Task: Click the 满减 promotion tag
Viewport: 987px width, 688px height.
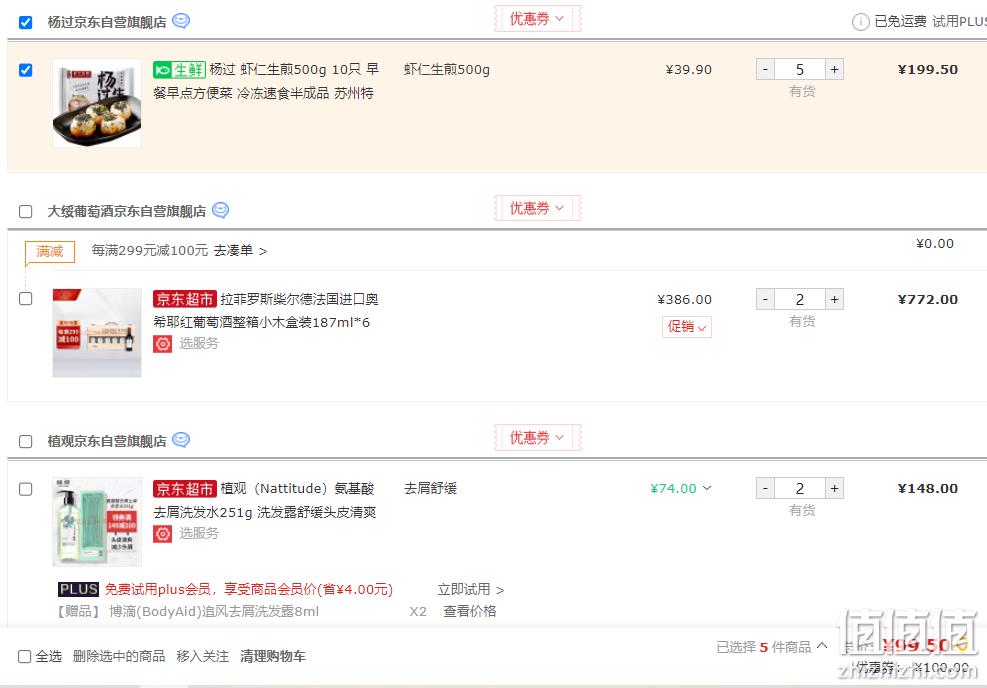Action: (50, 251)
